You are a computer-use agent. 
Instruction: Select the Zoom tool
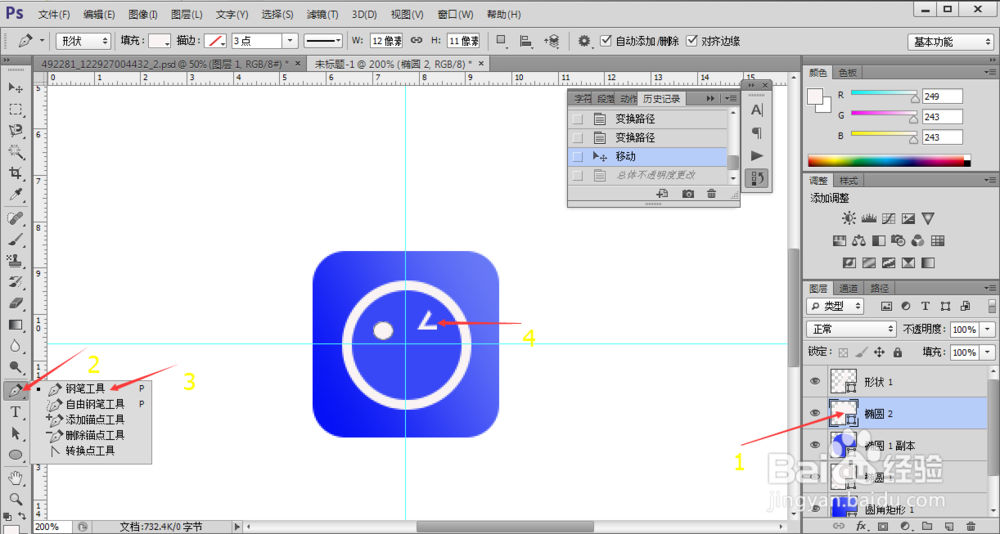click(x=16, y=499)
